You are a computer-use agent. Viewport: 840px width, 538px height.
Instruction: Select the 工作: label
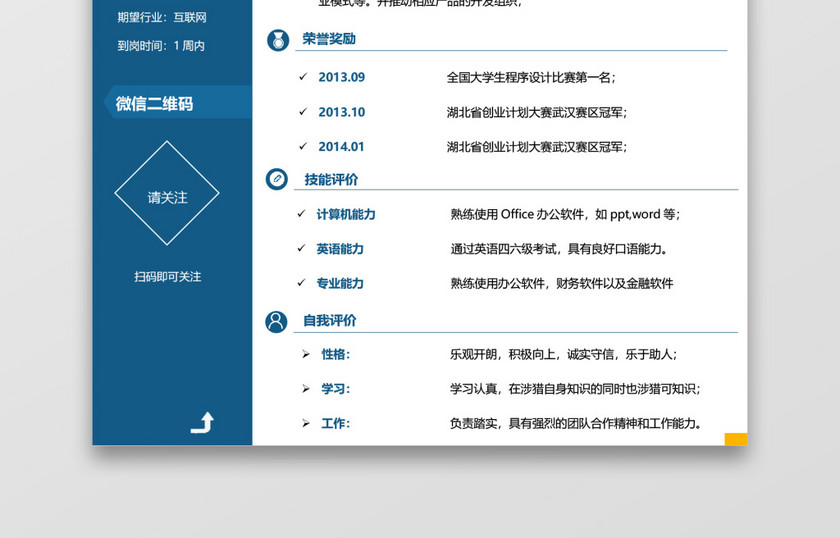(x=336, y=423)
